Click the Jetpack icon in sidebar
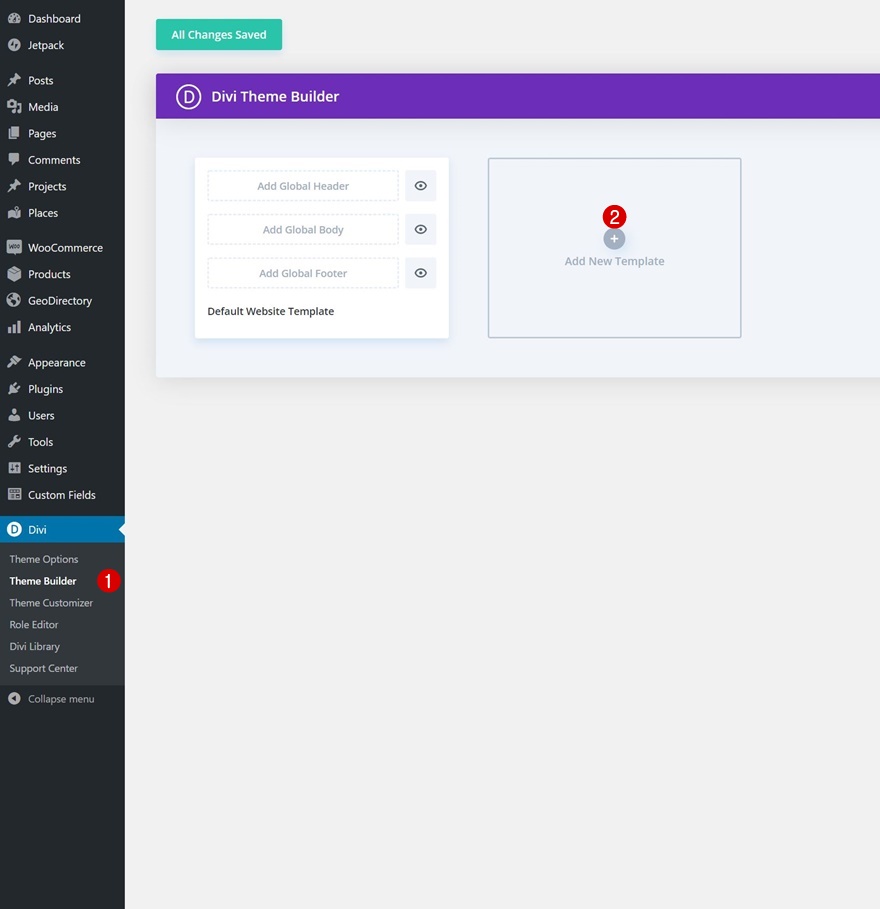The height and width of the screenshot is (909, 880). tap(14, 45)
